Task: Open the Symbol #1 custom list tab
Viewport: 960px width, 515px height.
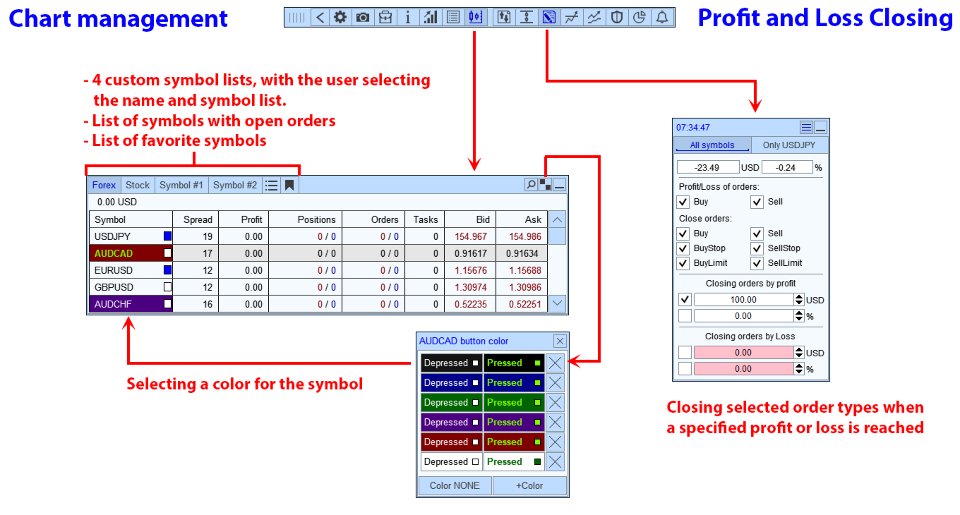Action: click(x=181, y=185)
